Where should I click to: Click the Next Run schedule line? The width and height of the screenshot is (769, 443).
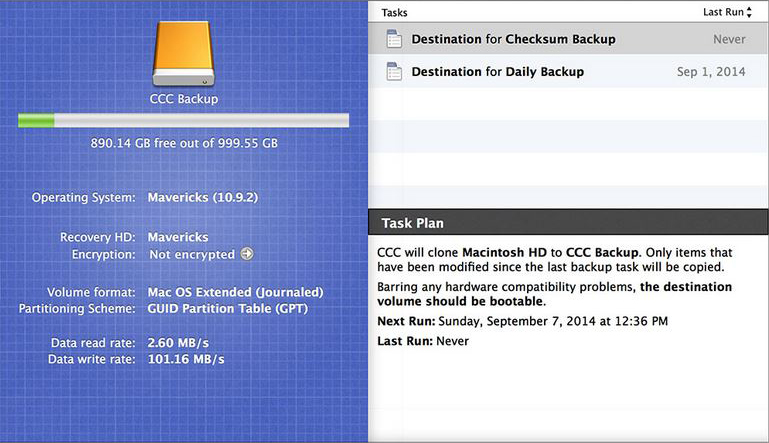click(x=523, y=322)
